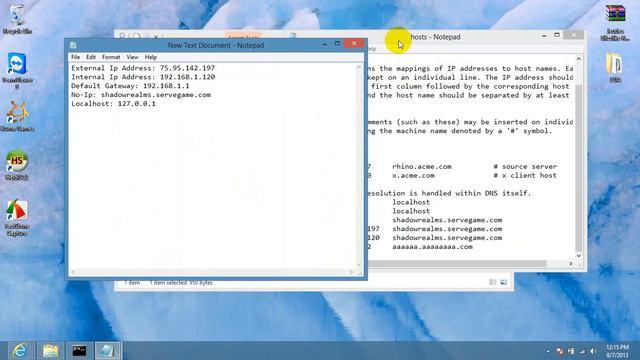Click the 'Internal Ip Address: 192.168.1.120' line
Screen dimensions: 640x360
143,77
